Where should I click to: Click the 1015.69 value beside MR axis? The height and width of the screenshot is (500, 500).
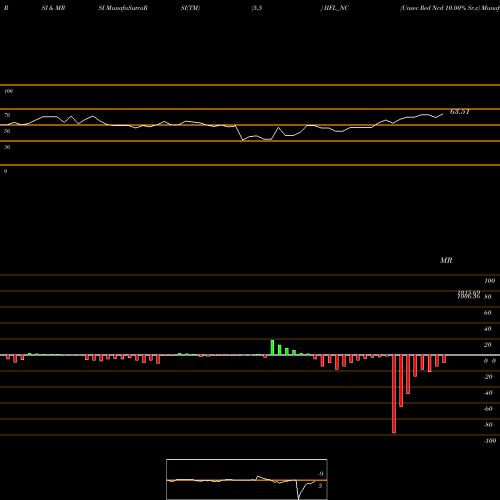(469, 292)
